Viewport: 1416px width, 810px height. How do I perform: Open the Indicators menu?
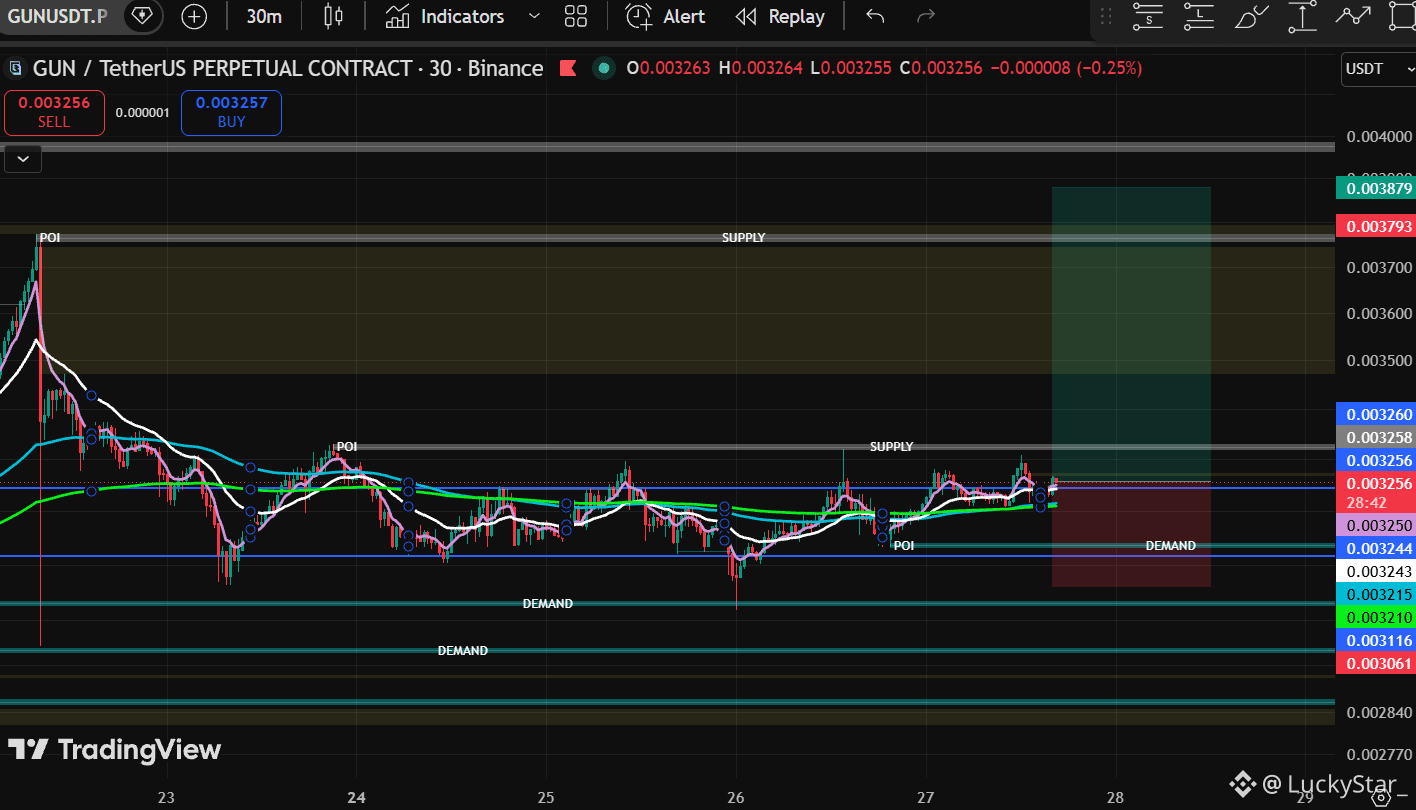[x=446, y=16]
